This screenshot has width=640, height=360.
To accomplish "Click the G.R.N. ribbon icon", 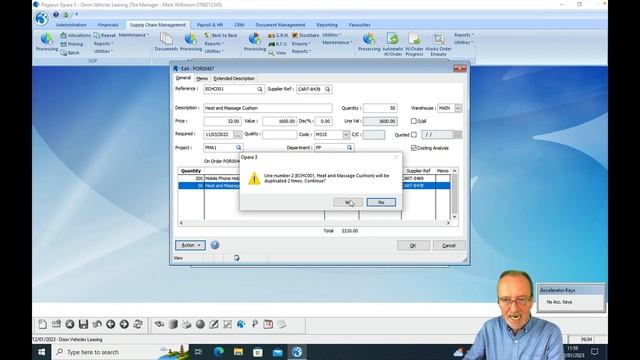I will (278, 36).
